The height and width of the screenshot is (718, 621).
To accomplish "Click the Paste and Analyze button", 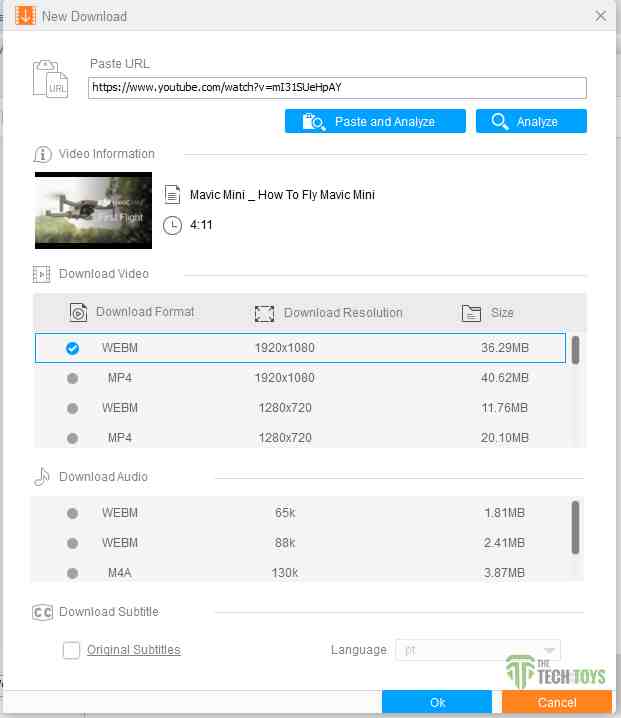I will (x=375, y=121).
